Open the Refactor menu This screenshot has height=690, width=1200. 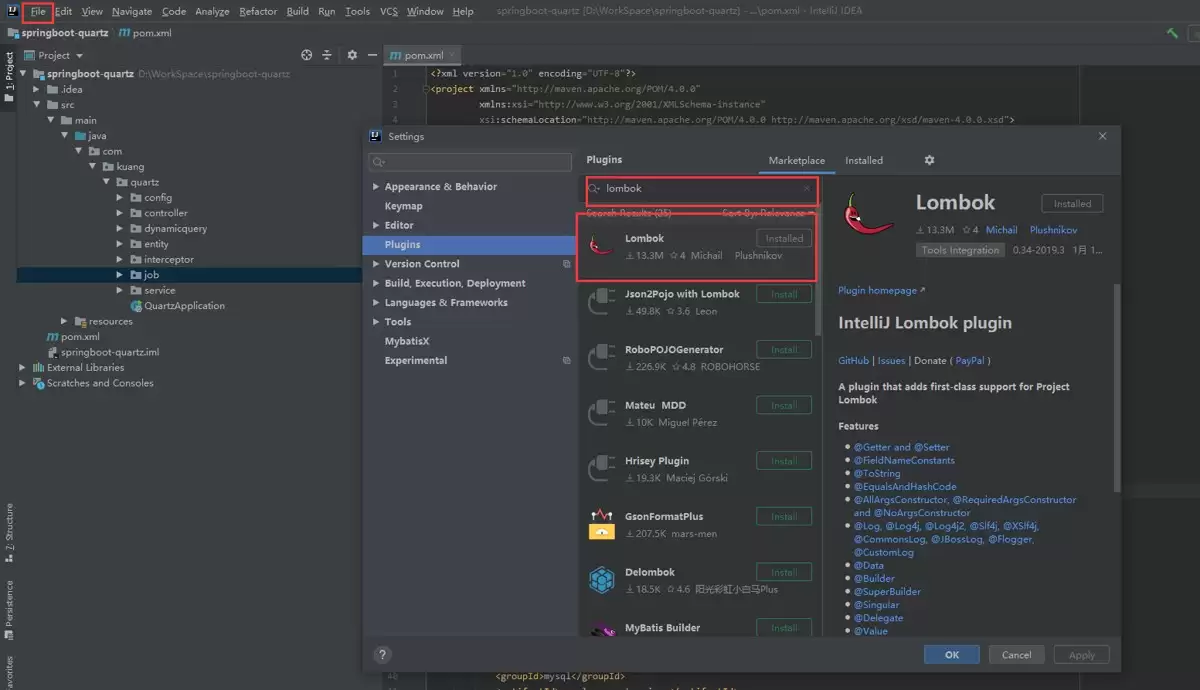click(258, 11)
